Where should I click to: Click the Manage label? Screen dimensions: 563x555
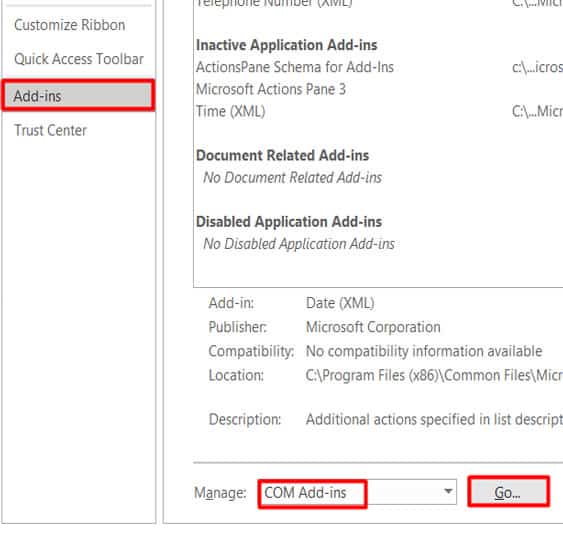point(220,493)
